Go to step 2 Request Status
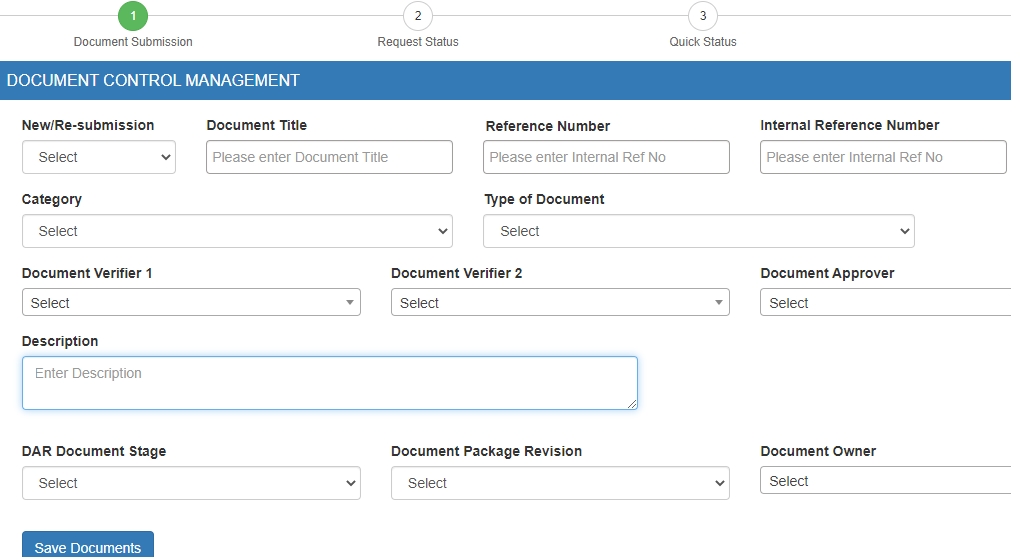Viewport: 1011px width, 557px height. click(418, 16)
